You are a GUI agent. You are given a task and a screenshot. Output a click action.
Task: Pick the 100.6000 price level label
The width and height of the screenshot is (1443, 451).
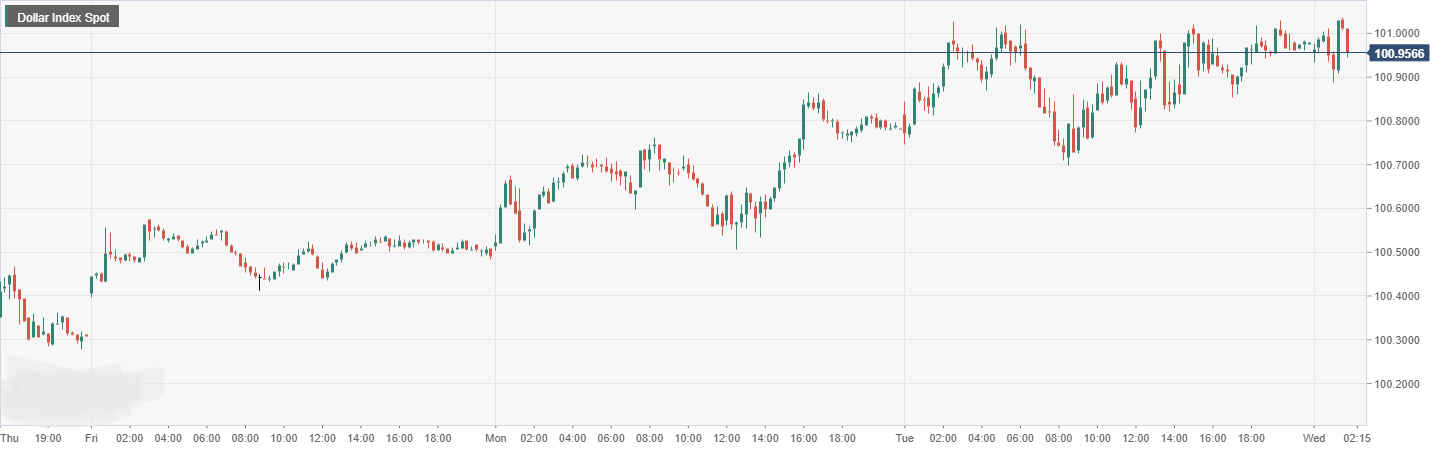(1398, 209)
